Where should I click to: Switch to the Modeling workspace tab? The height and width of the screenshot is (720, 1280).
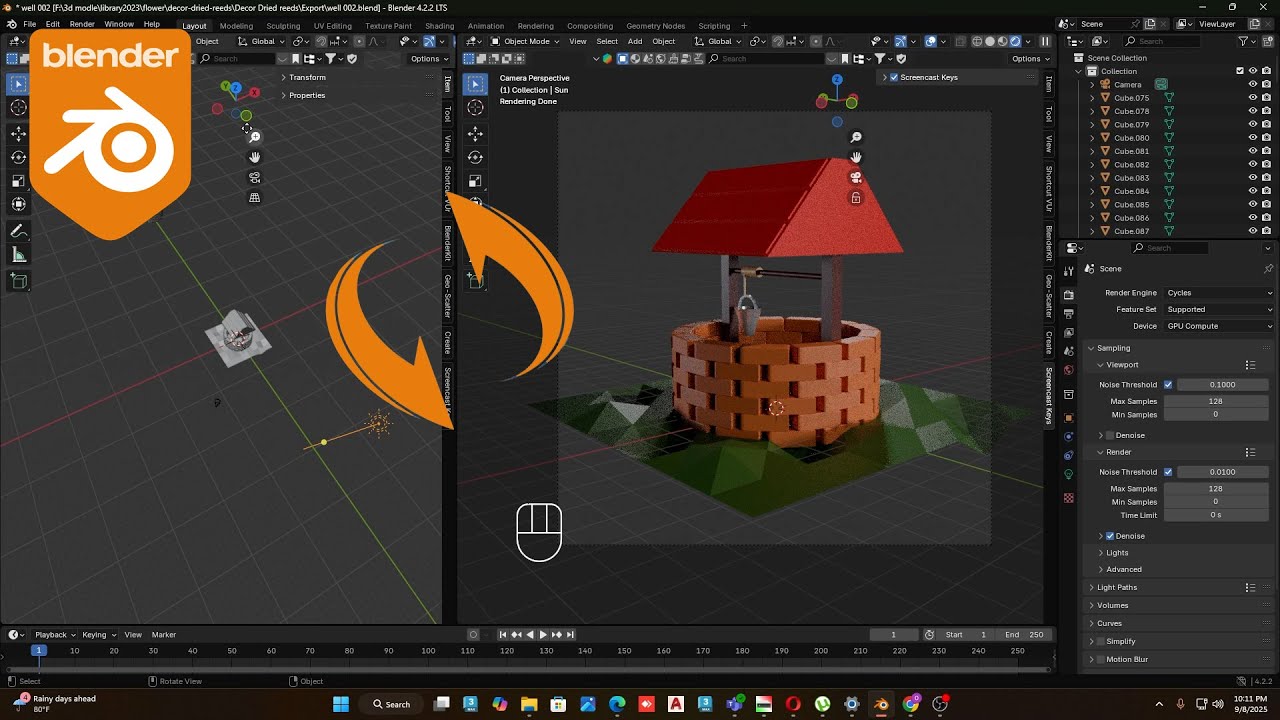click(236, 26)
